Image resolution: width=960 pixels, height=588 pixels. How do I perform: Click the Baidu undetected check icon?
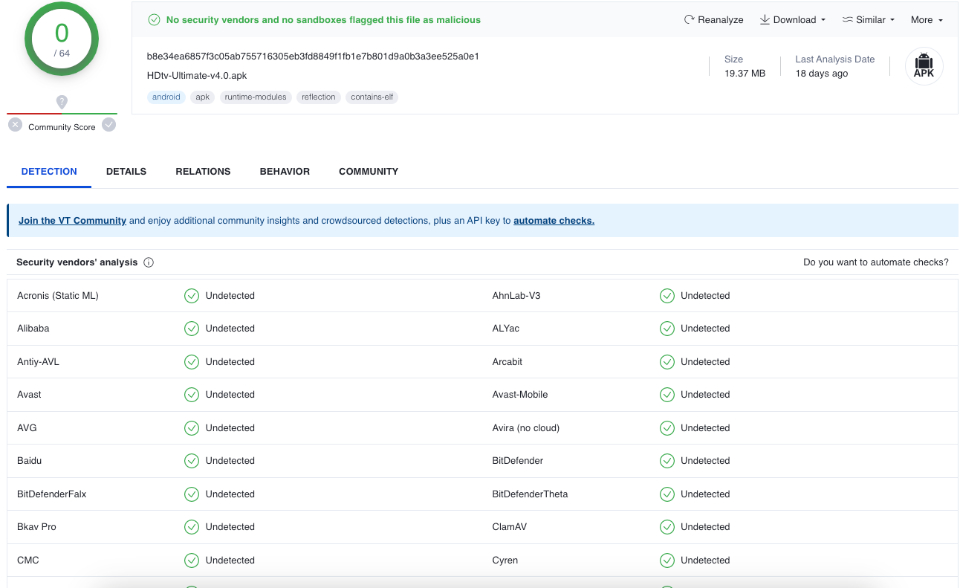coord(192,461)
